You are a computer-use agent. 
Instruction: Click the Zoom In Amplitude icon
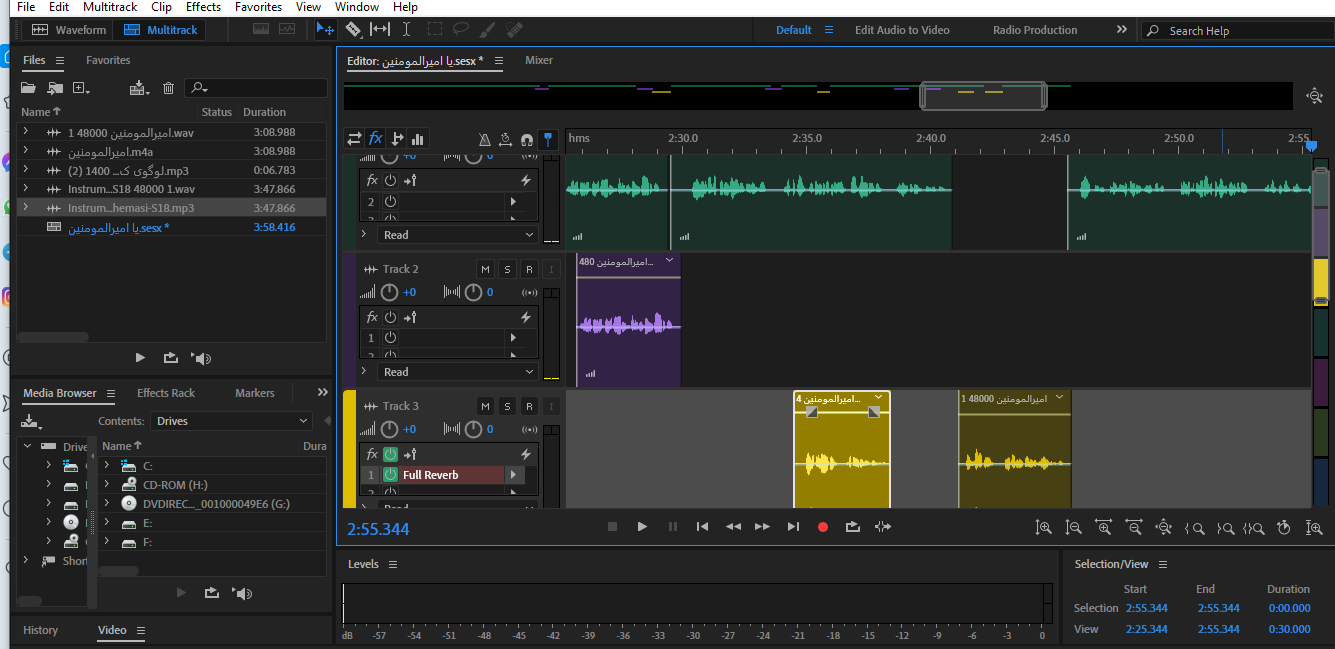click(1043, 527)
